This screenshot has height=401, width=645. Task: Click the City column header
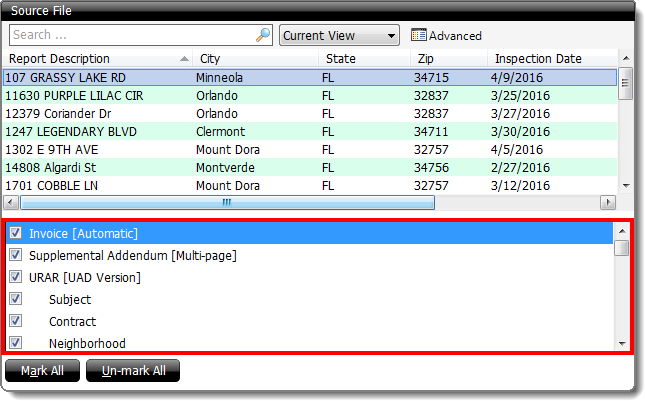(x=255, y=59)
